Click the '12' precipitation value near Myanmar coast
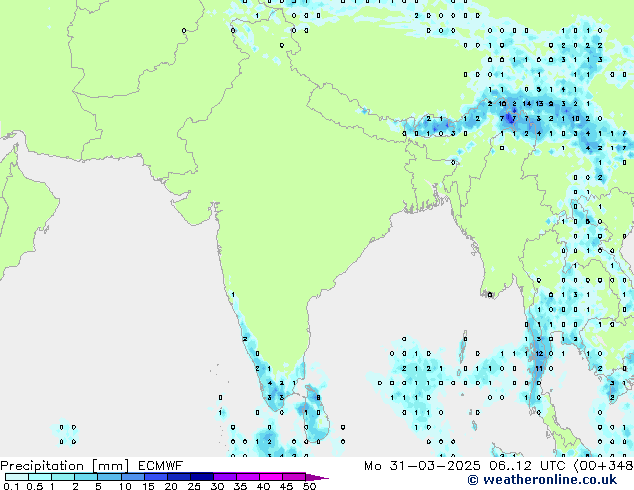 539,354
